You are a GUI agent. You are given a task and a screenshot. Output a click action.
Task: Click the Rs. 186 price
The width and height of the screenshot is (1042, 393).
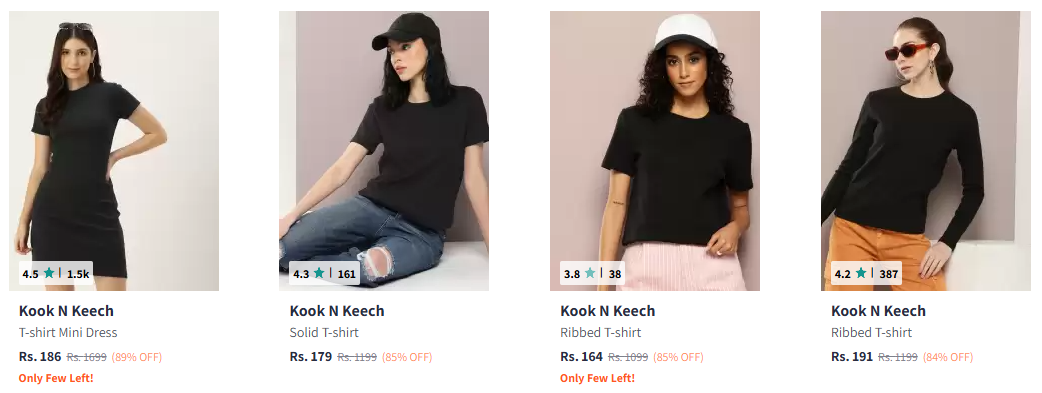click(40, 356)
